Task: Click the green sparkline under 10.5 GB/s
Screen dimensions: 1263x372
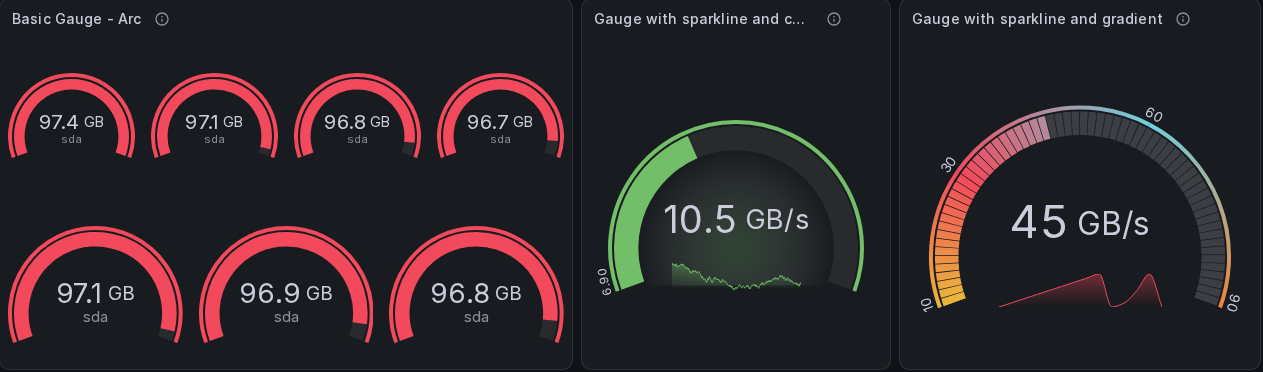Action: coord(737,275)
